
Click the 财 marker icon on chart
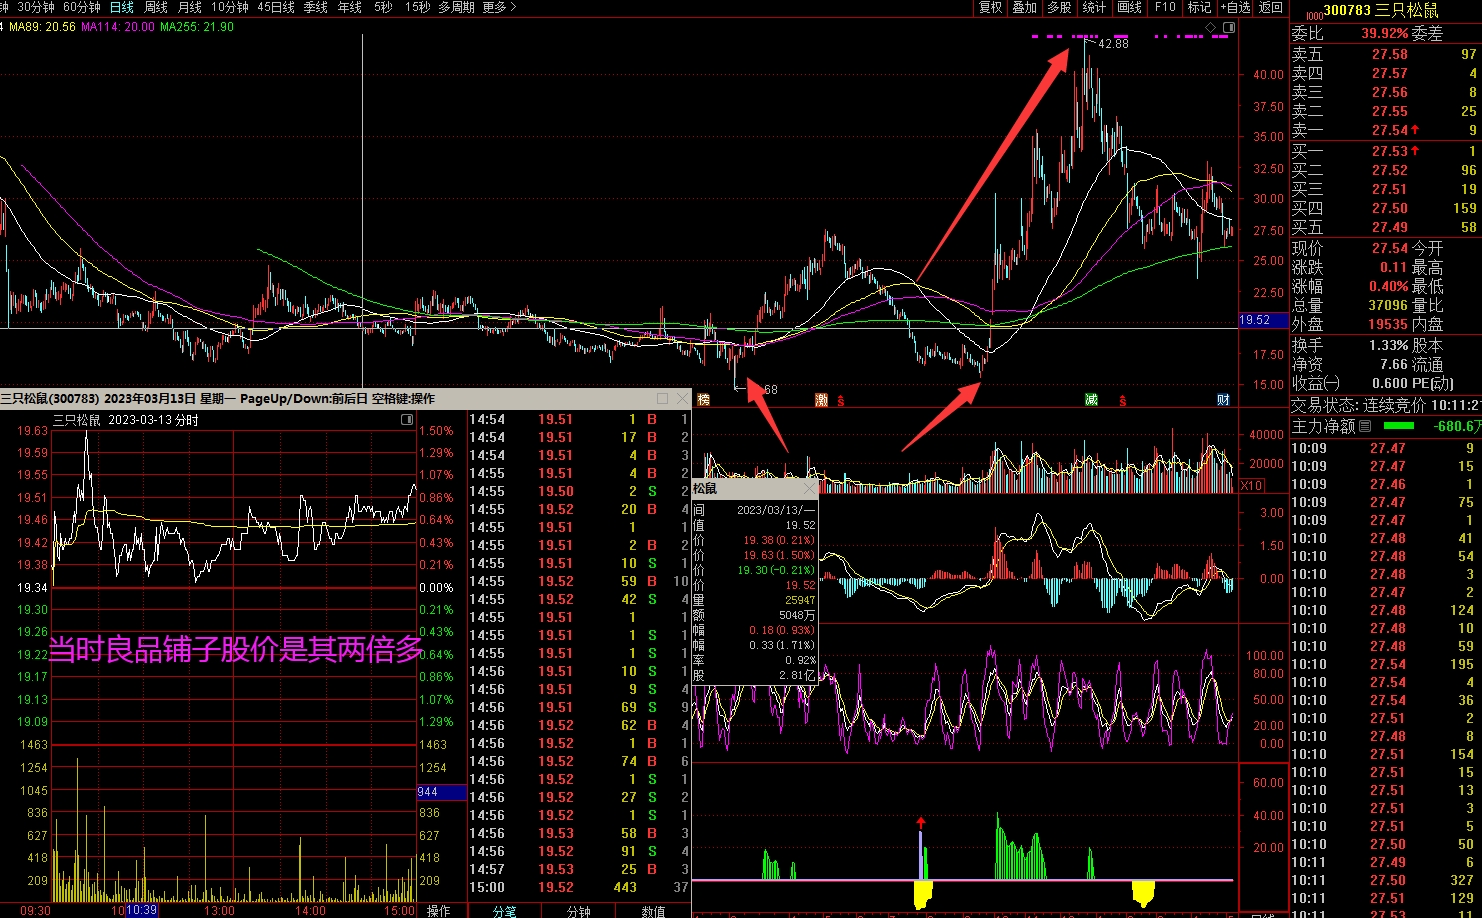pyautogui.click(x=1223, y=400)
